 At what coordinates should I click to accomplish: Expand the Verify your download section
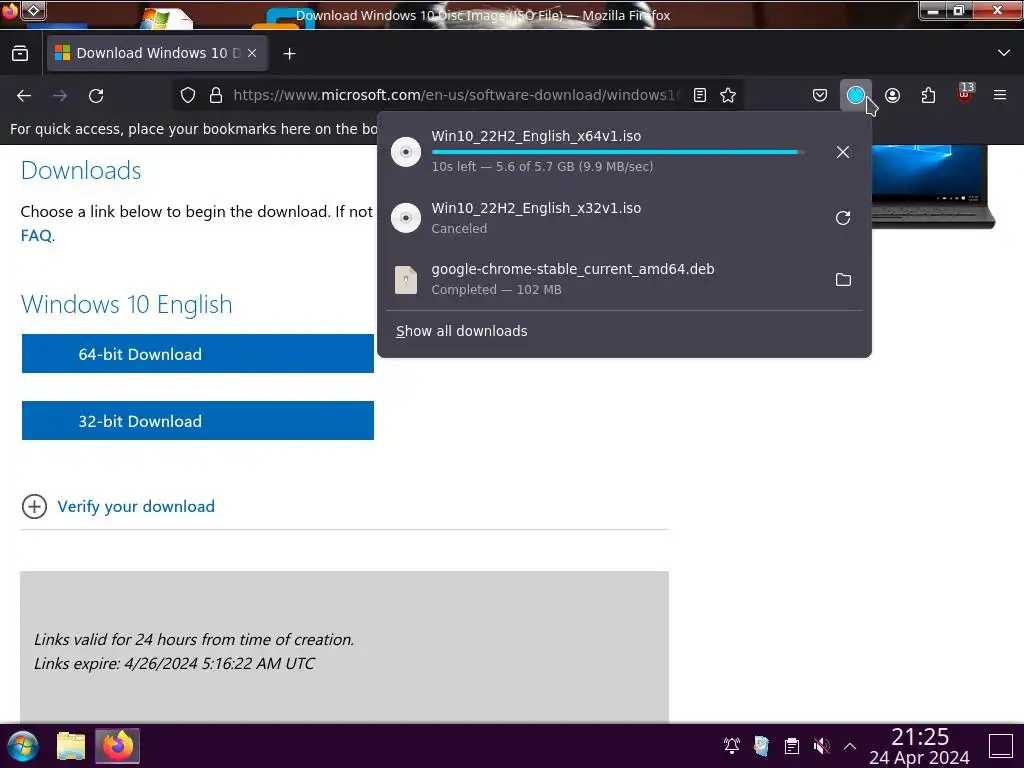point(34,506)
